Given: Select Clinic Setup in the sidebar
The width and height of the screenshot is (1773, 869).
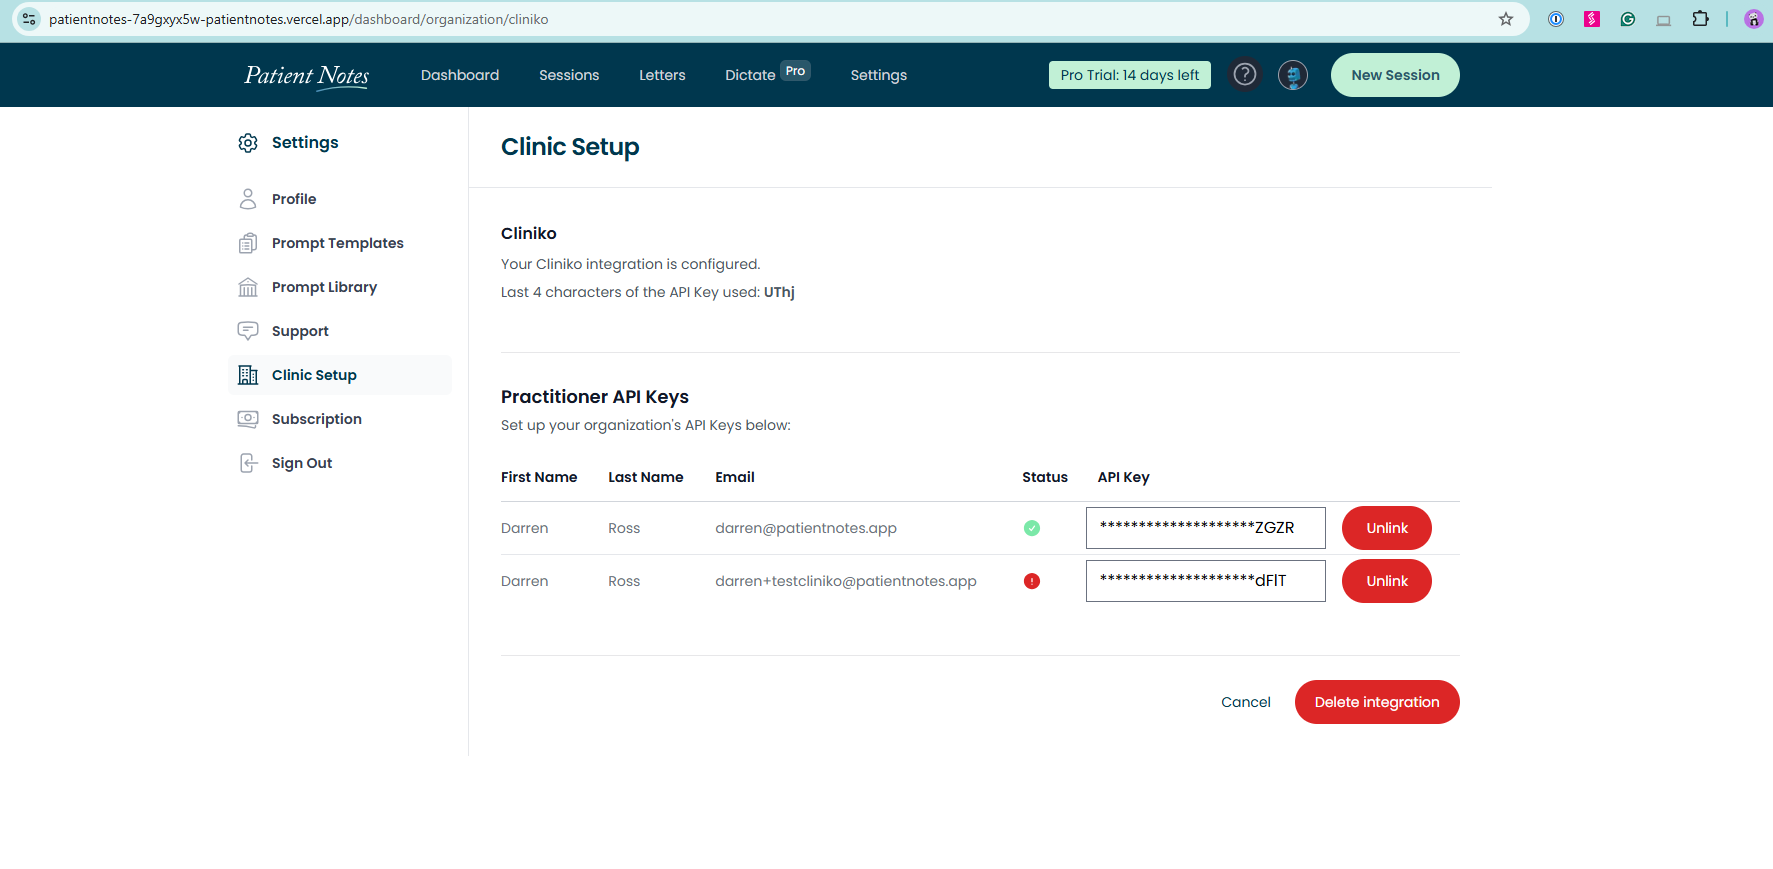Looking at the screenshot, I should click(x=340, y=375).
